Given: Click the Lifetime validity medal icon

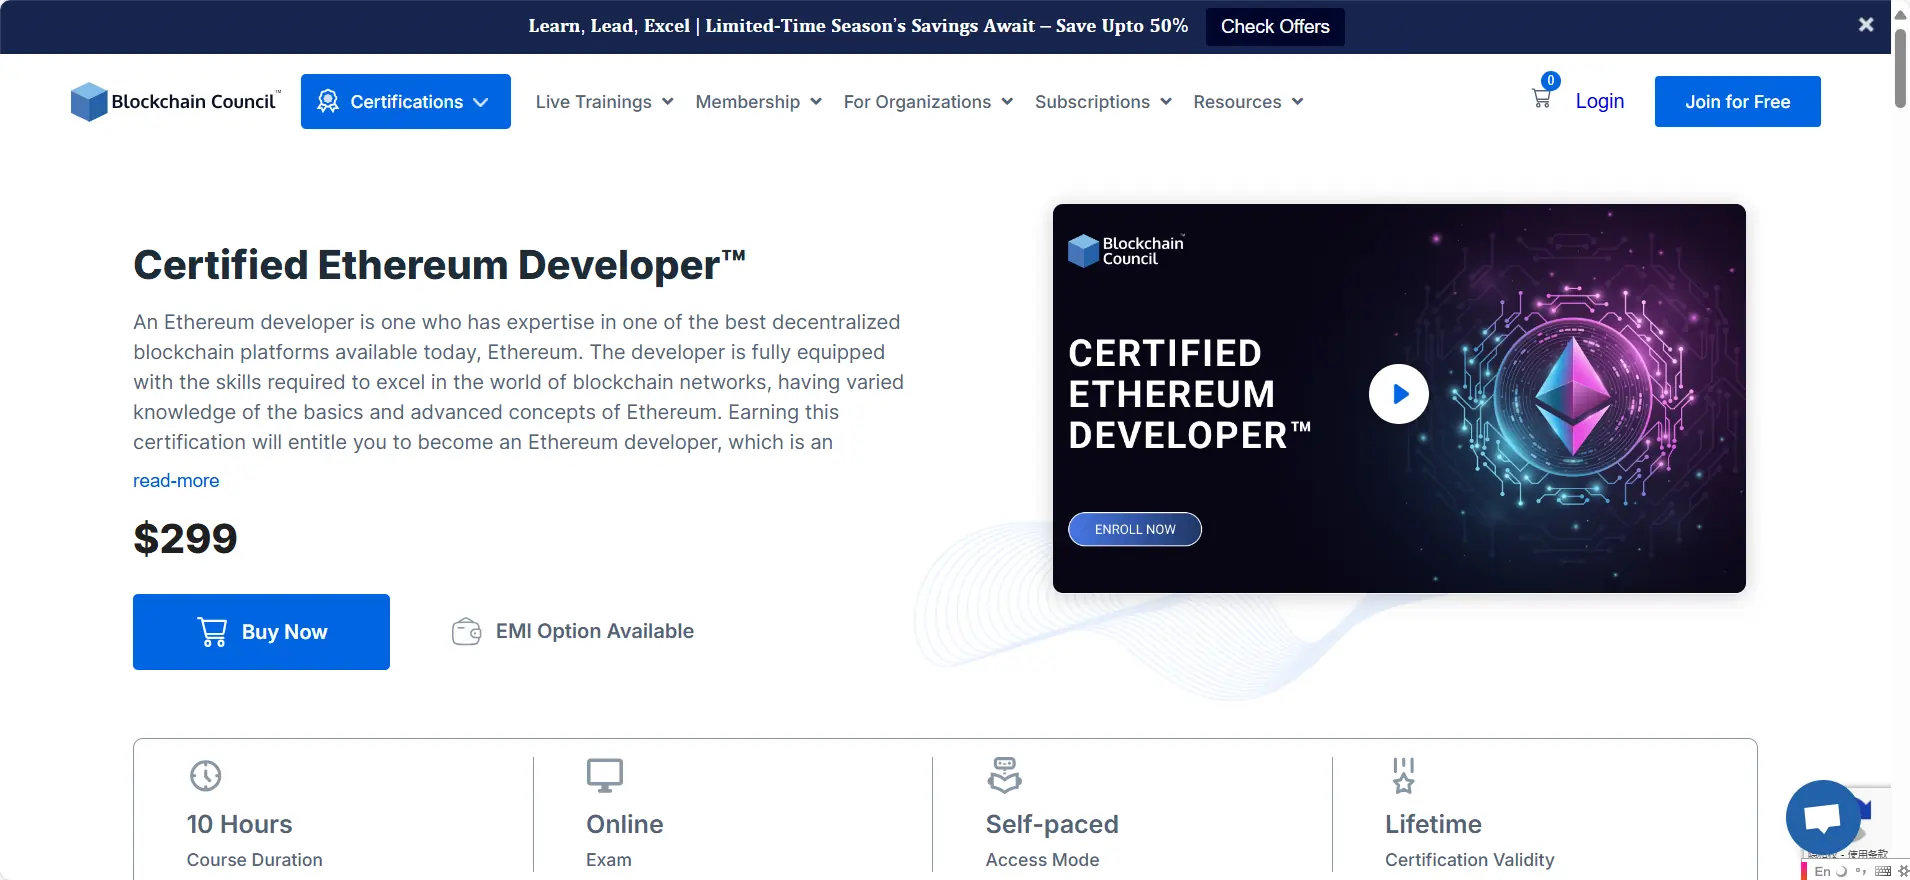Looking at the screenshot, I should [x=1404, y=776].
